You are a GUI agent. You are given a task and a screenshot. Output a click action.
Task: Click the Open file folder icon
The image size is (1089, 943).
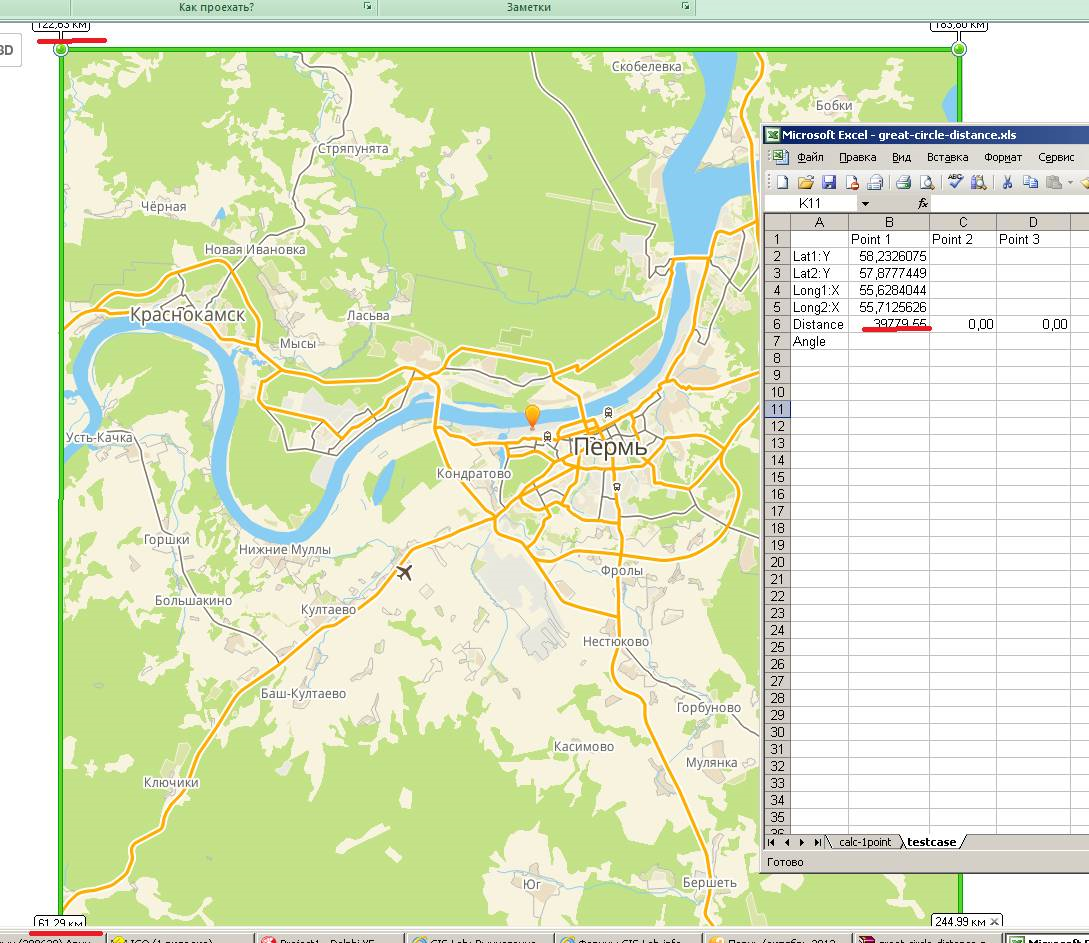point(805,182)
